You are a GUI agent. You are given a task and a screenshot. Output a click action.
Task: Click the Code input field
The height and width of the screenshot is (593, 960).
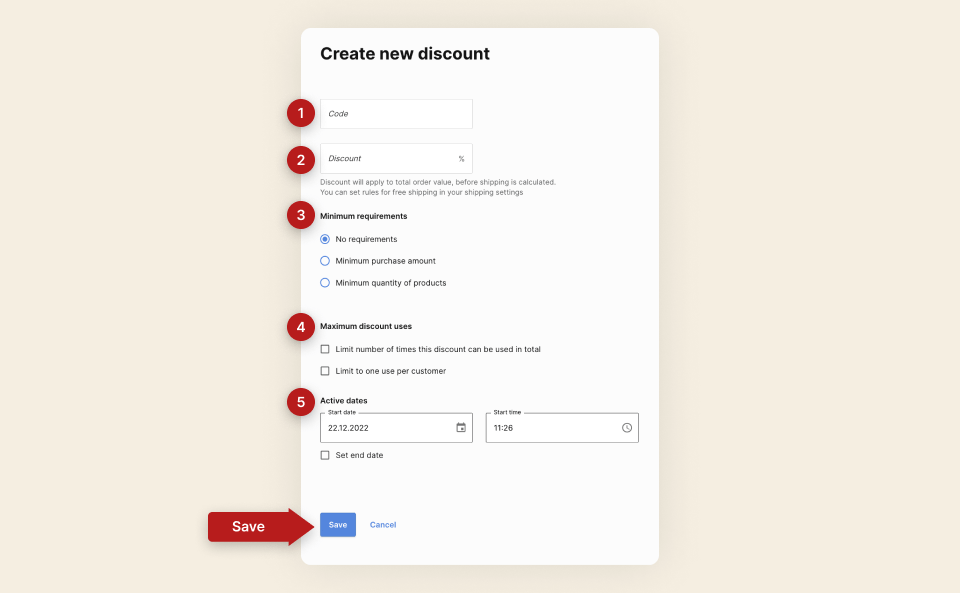tap(396, 113)
